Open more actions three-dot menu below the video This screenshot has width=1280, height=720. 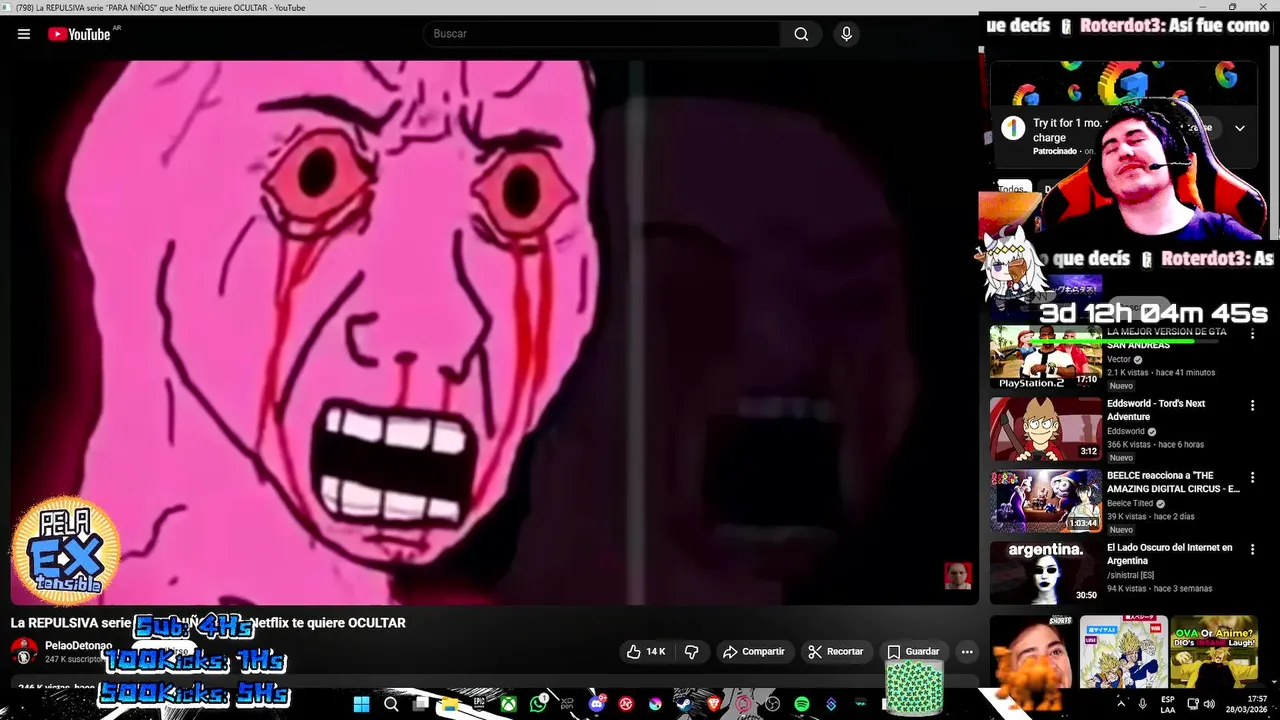click(x=967, y=652)
